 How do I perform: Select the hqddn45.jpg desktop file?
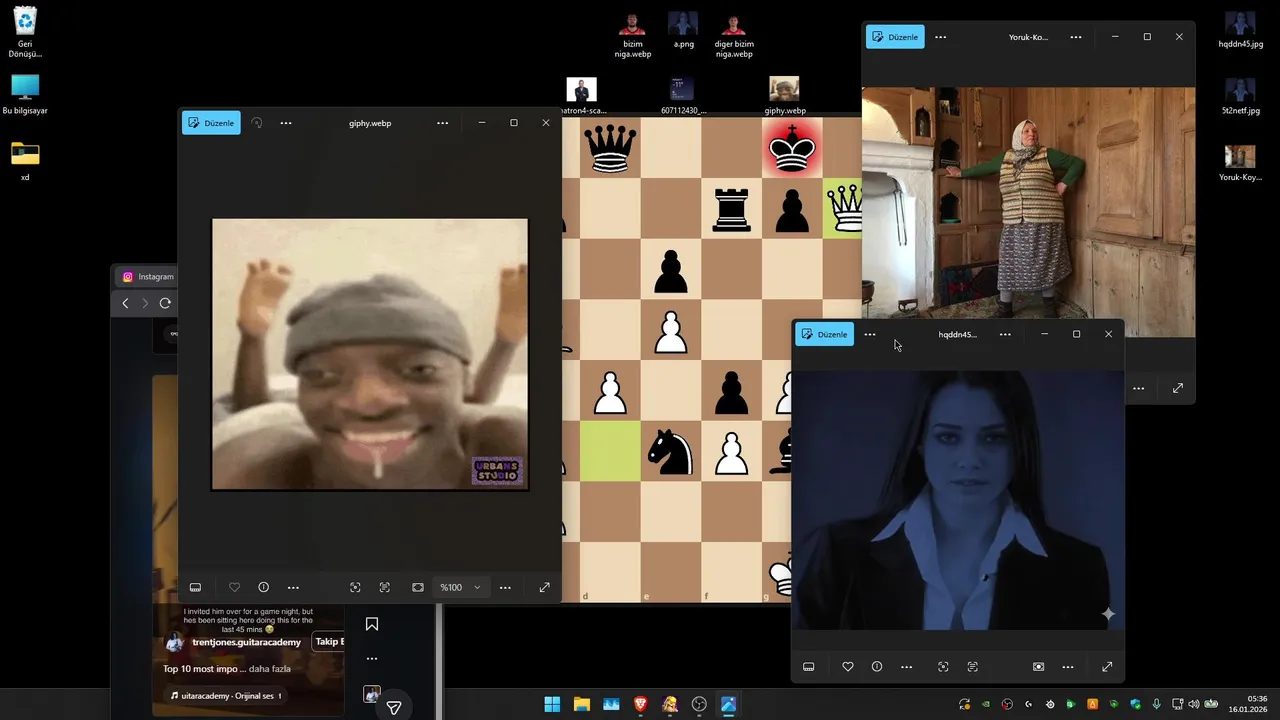tap(1240, 30)
